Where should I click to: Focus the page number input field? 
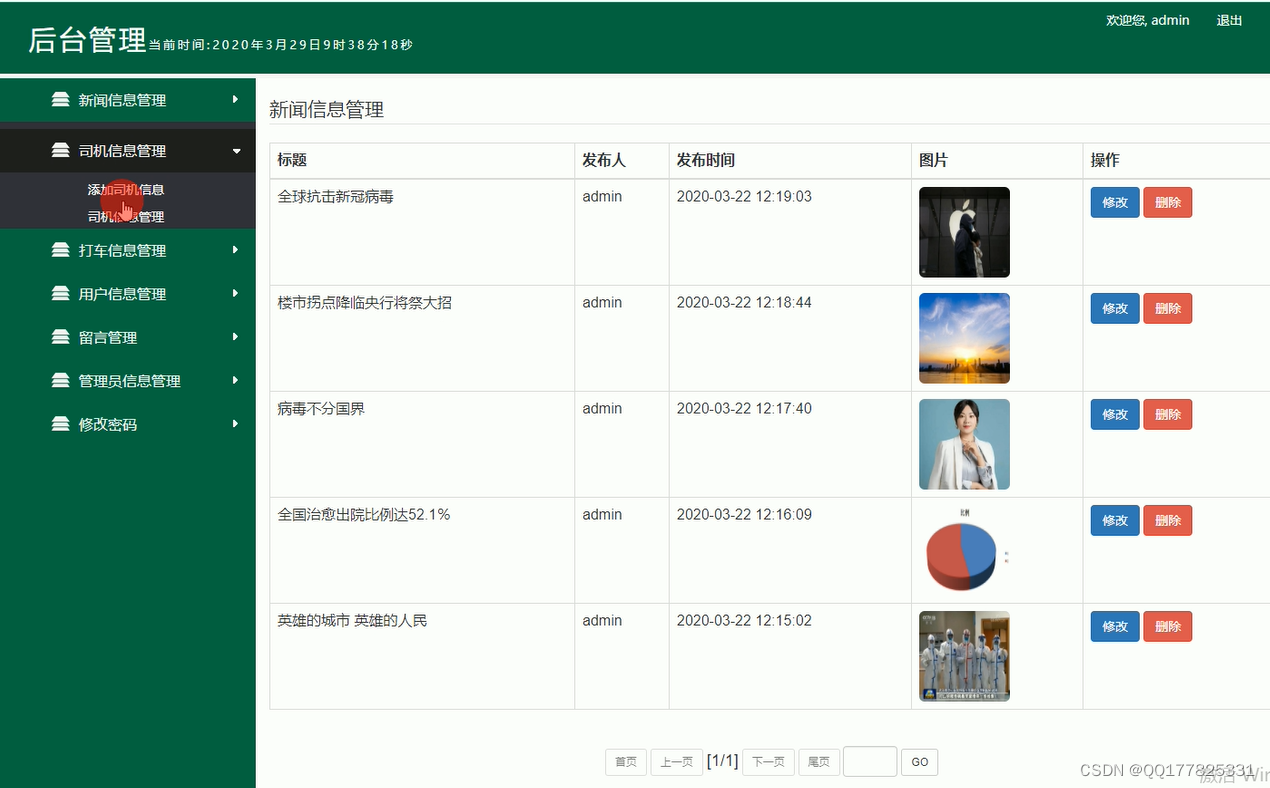870,762
